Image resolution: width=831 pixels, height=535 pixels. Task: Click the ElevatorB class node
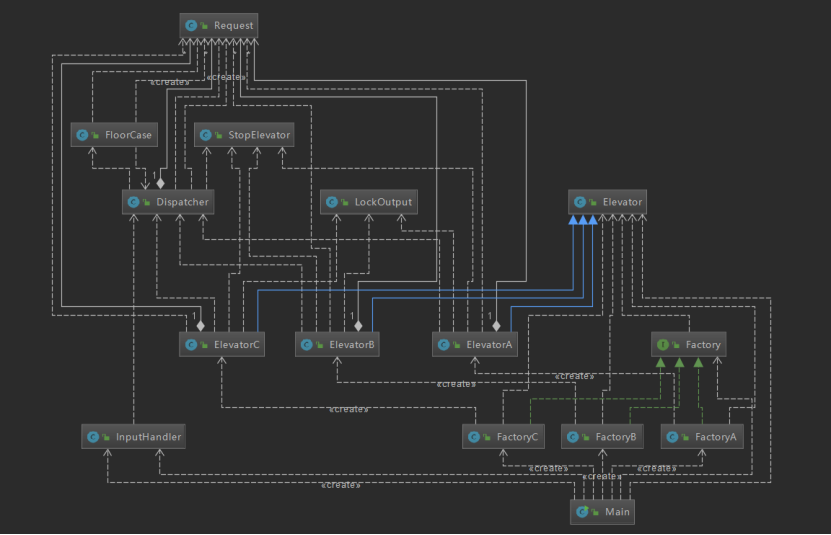click(x=337, y=345)
